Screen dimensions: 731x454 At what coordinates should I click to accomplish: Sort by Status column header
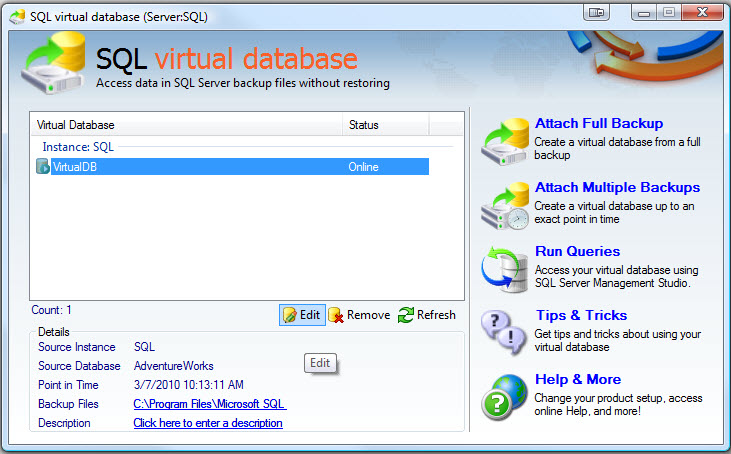(386, 125)
